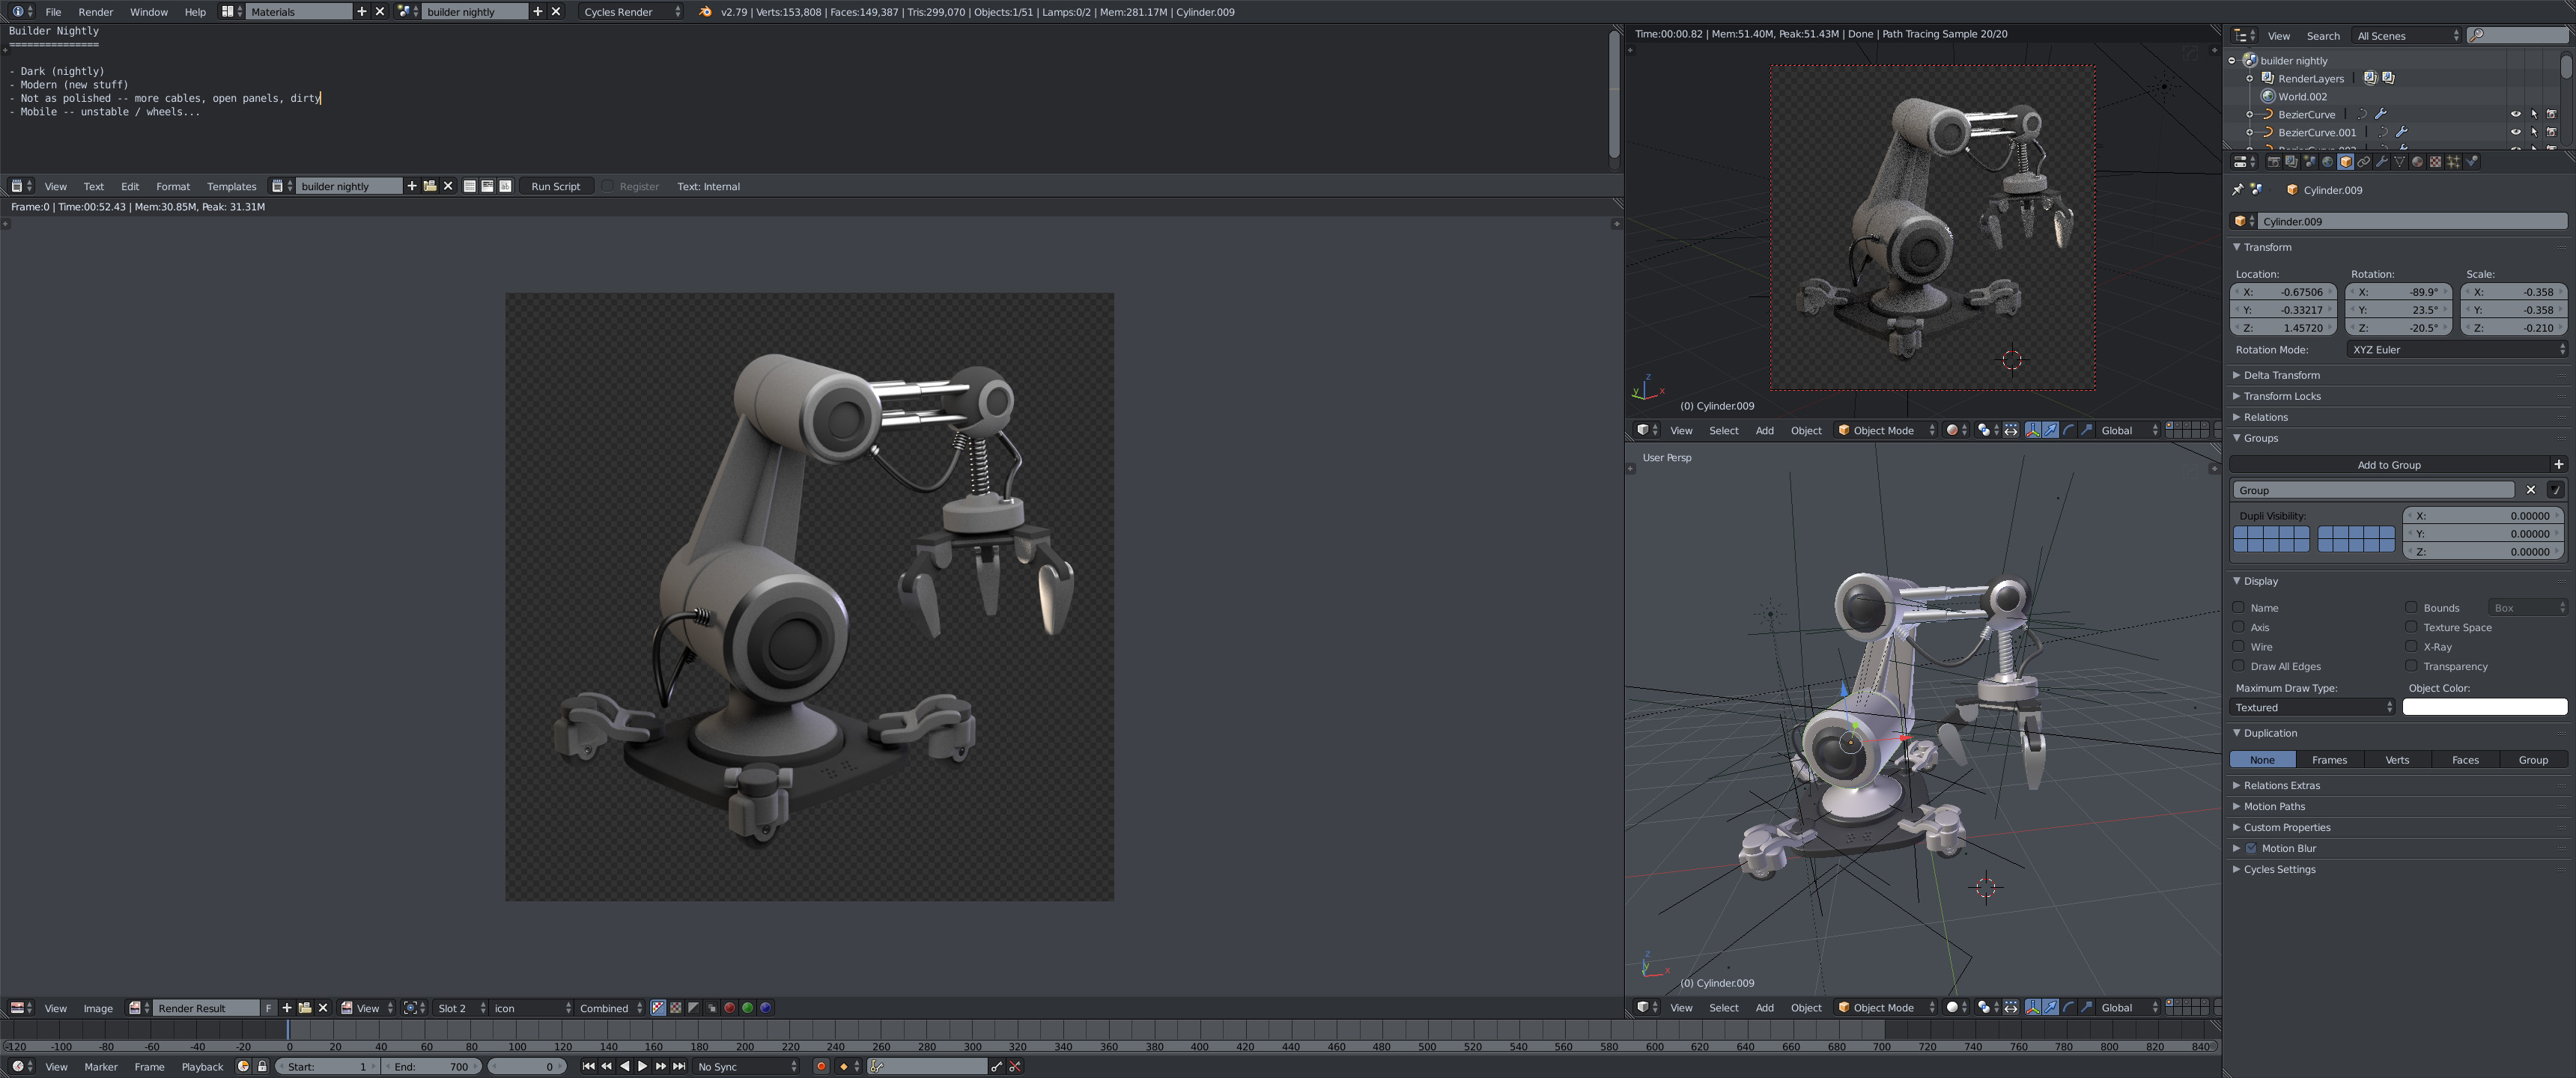Expand the Delta Transform panel
This screenshot has height=1078, width=2576.
click(x=2281, y=375)
